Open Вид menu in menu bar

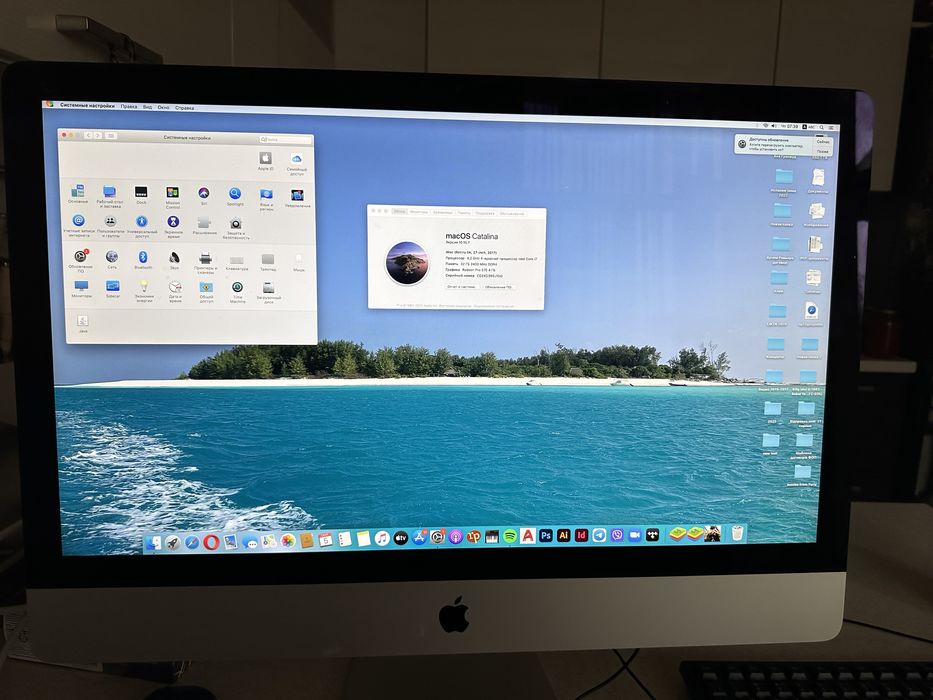click(148, 107)
